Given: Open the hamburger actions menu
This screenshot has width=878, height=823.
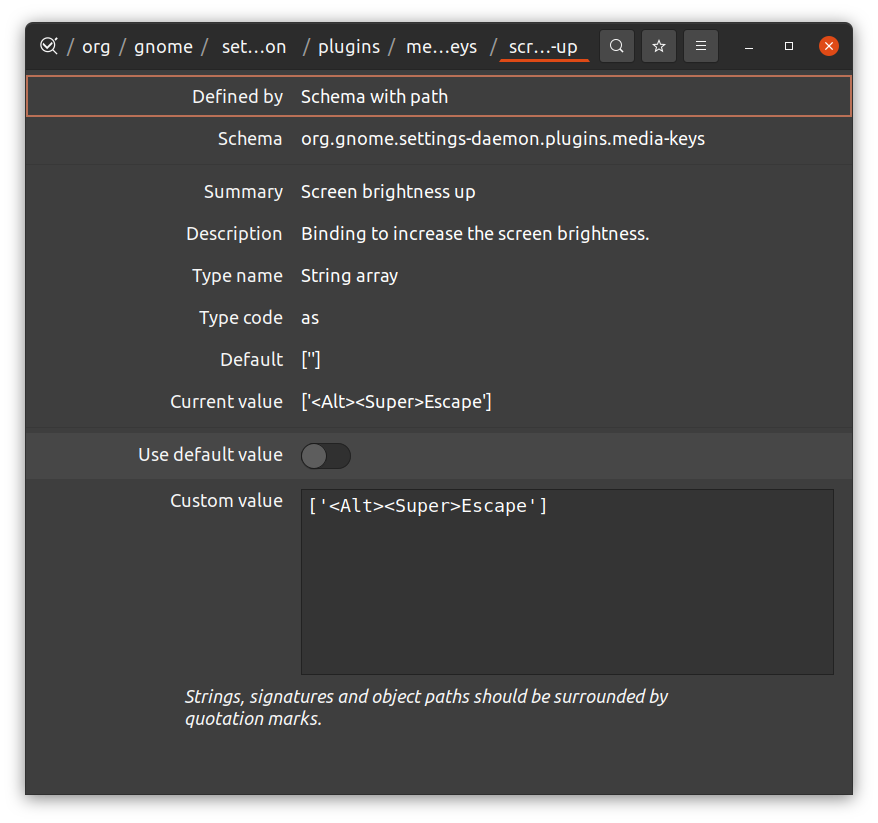Looking at the screenshot, I should [701, 46].
